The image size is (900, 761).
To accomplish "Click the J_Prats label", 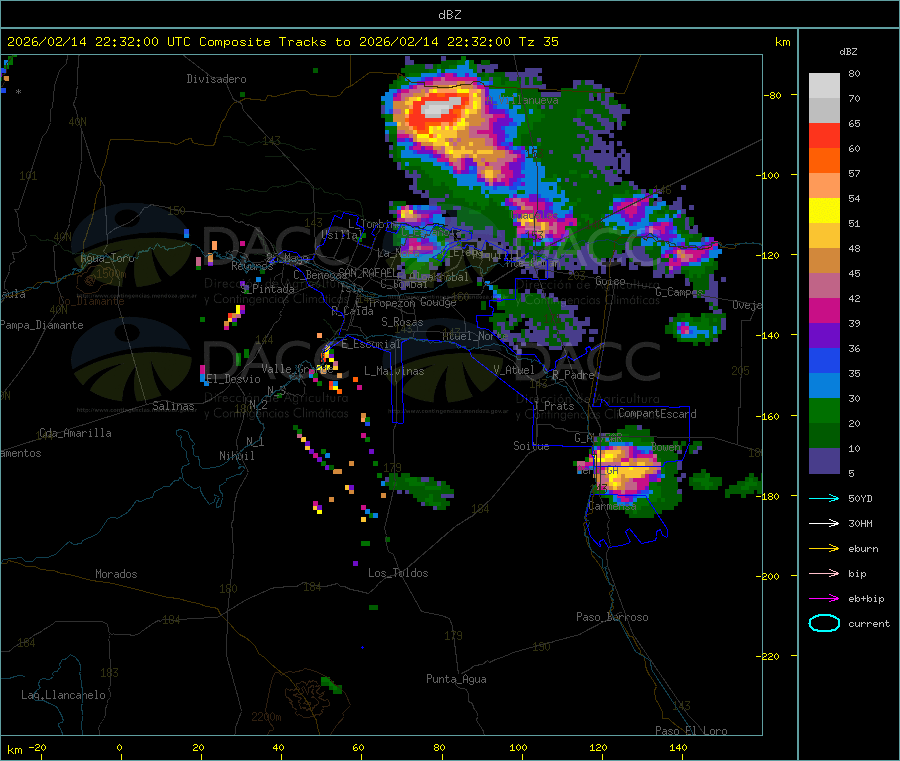I will click(x=553, y=405).
